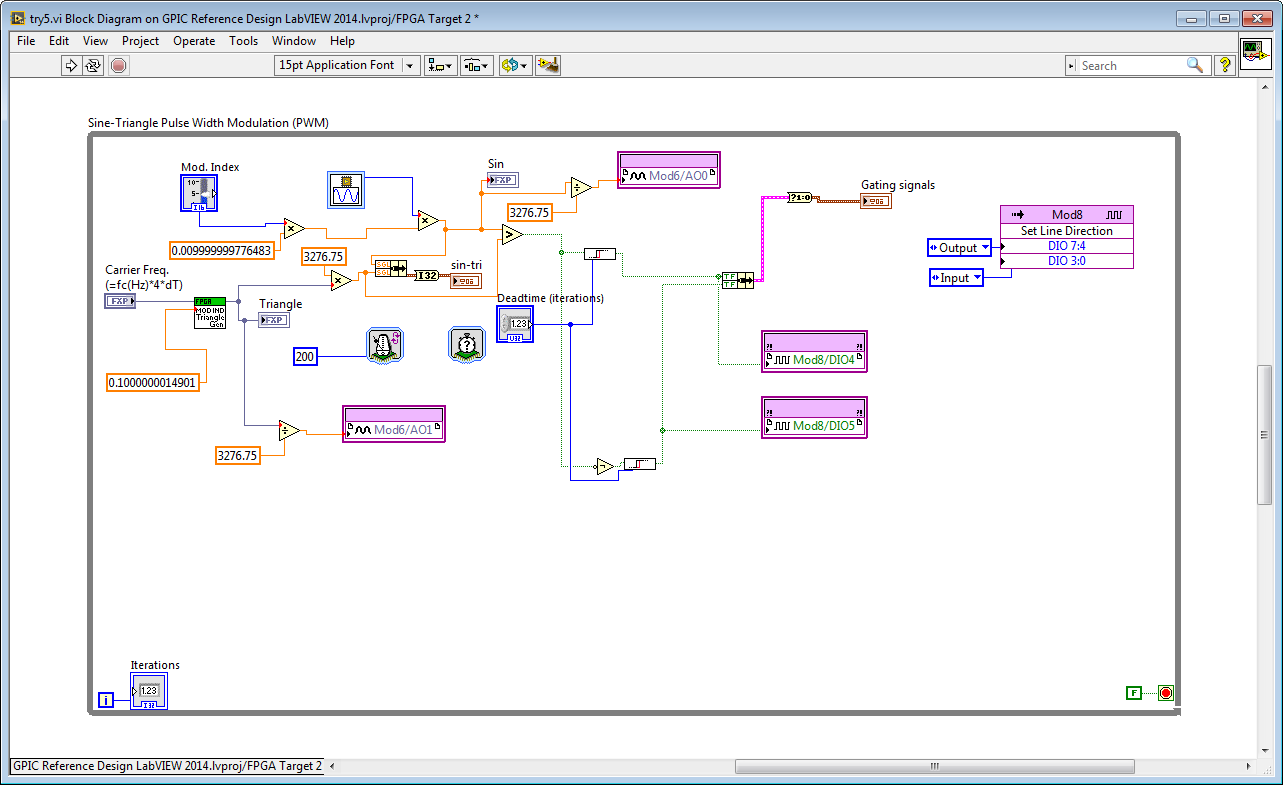Click the Search field in toolbar
Screen dimensions: 1283x785
click(x=1131, y=66)
